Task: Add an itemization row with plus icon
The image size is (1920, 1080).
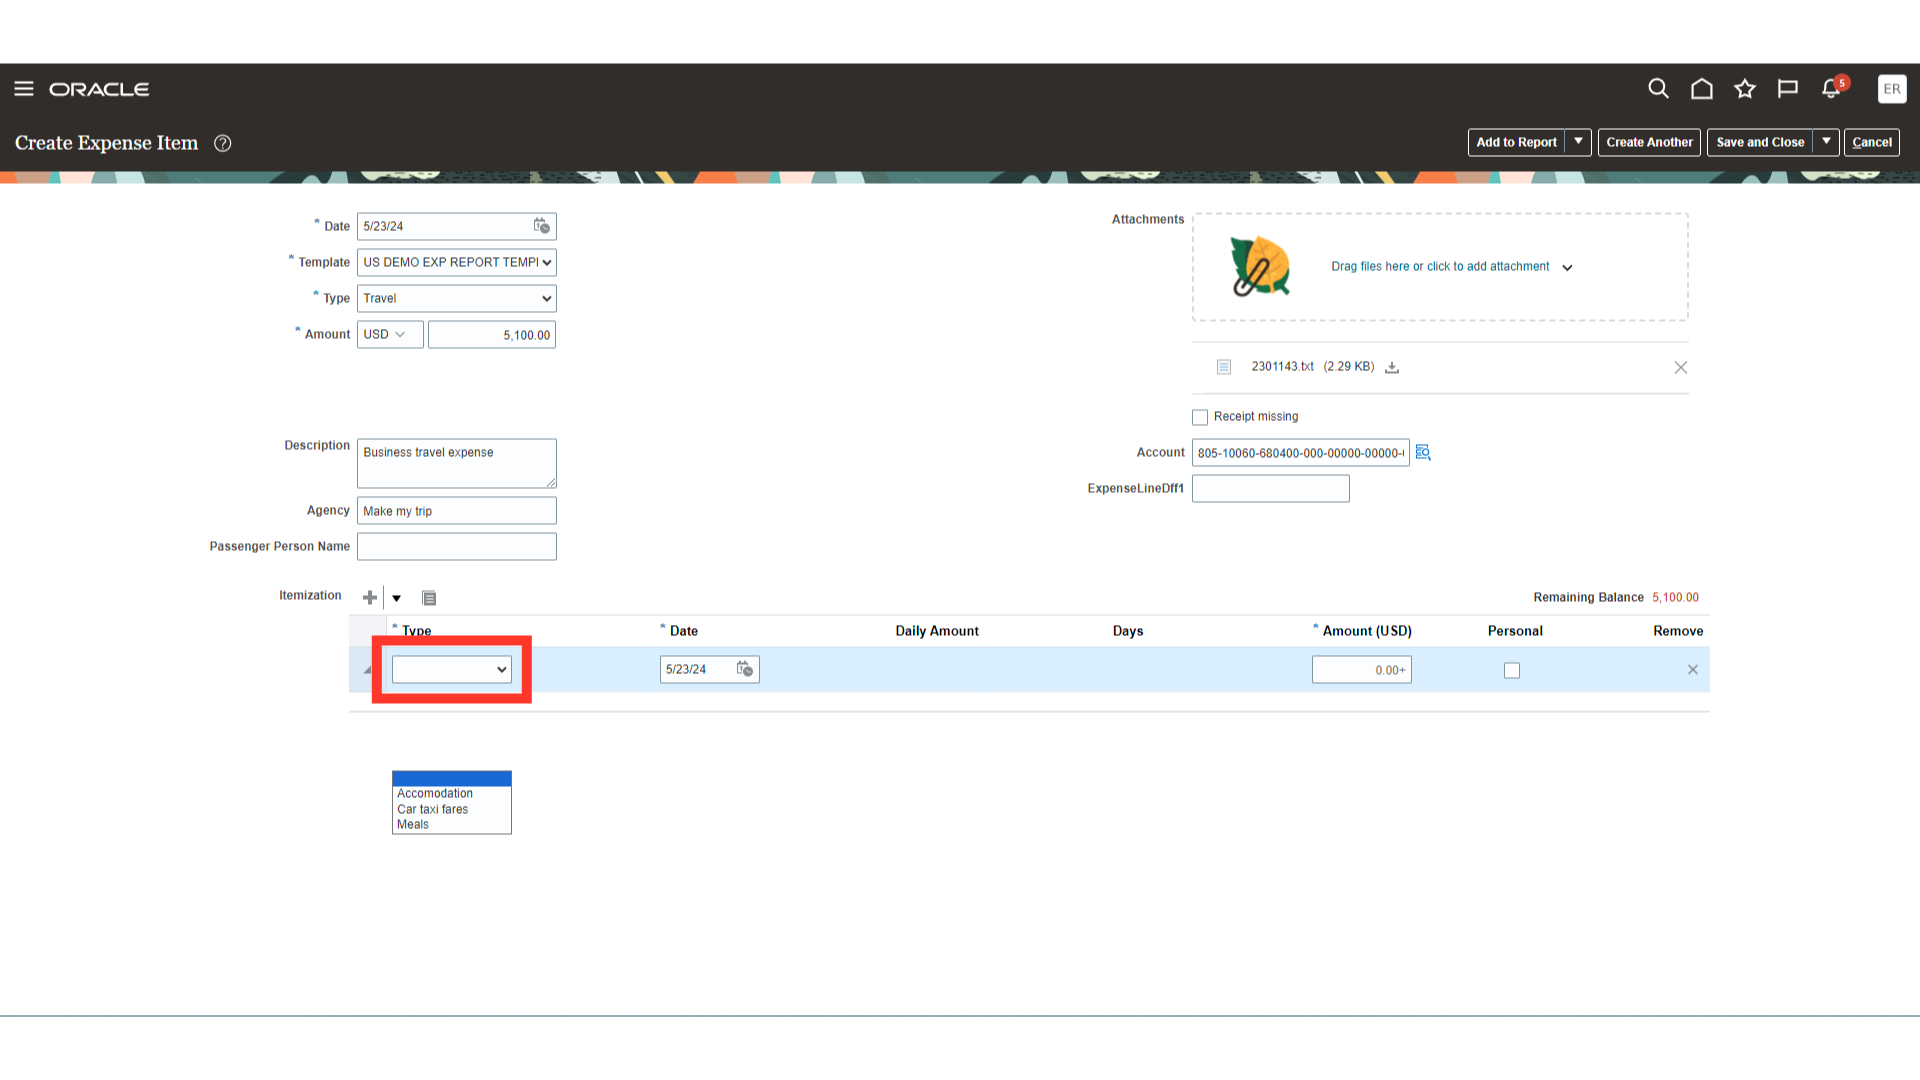Action: pos(370,597)
